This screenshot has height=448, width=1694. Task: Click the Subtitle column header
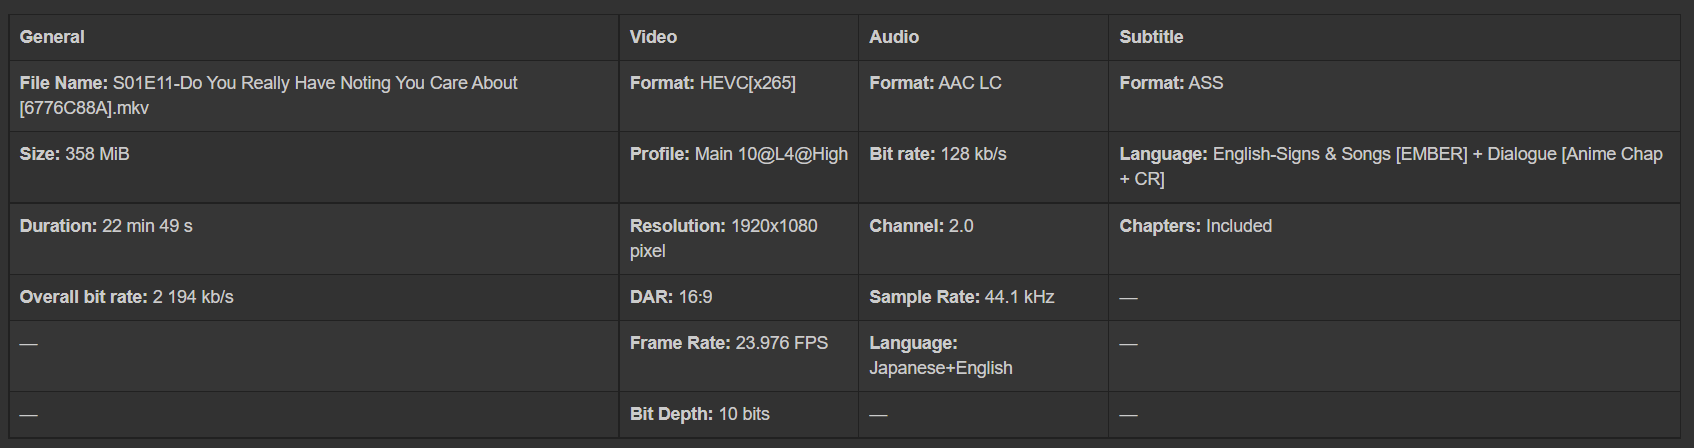click(x=1151, y=37)
